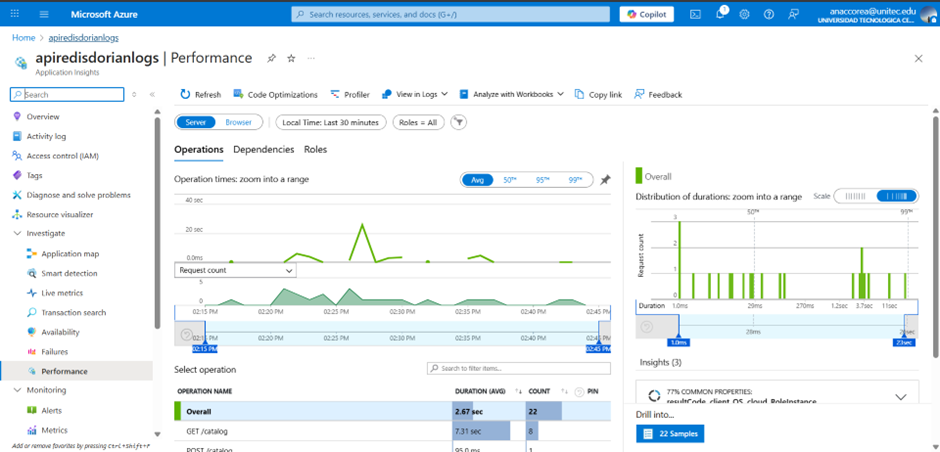Collapse the Monitoring section
Image resolution: width=940 pixels, height=452 pixels.
pyautogui.click(x=17, y=390)
